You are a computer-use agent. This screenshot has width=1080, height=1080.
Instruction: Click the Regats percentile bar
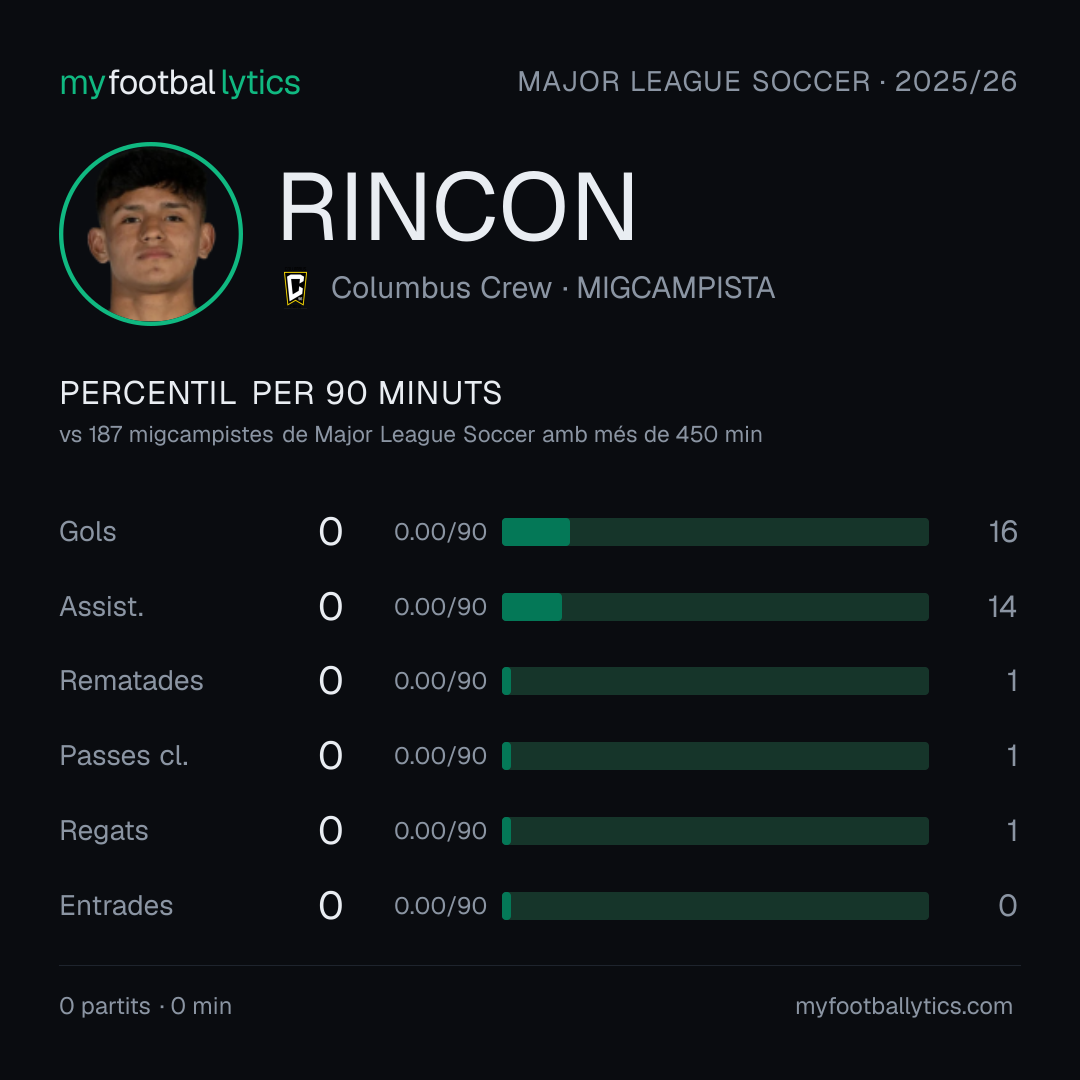[x=715, y=831]
